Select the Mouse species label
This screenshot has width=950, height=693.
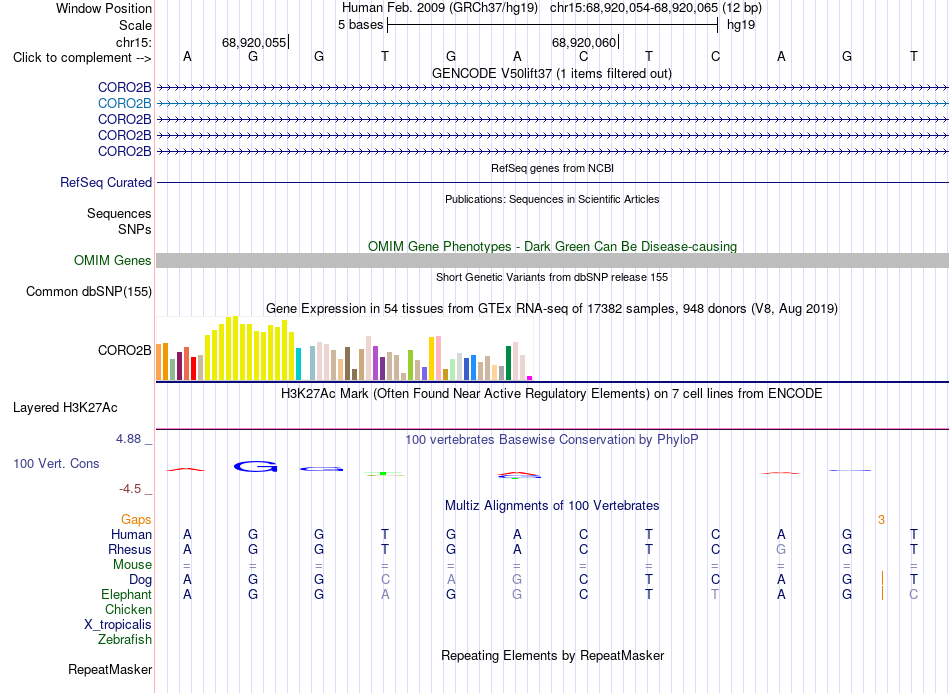click(132, 565)
